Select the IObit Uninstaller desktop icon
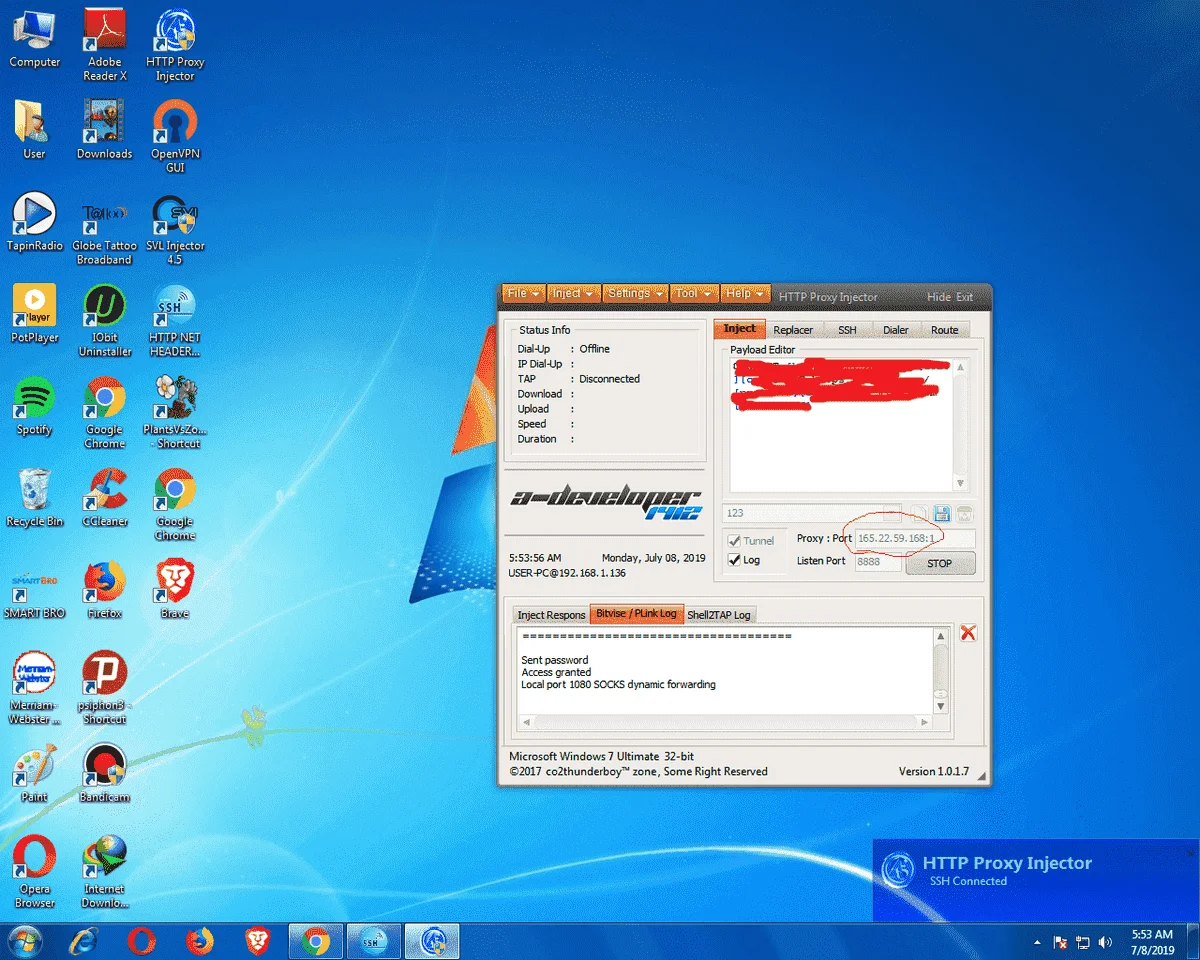1200x960 pixels. (105, 322)
